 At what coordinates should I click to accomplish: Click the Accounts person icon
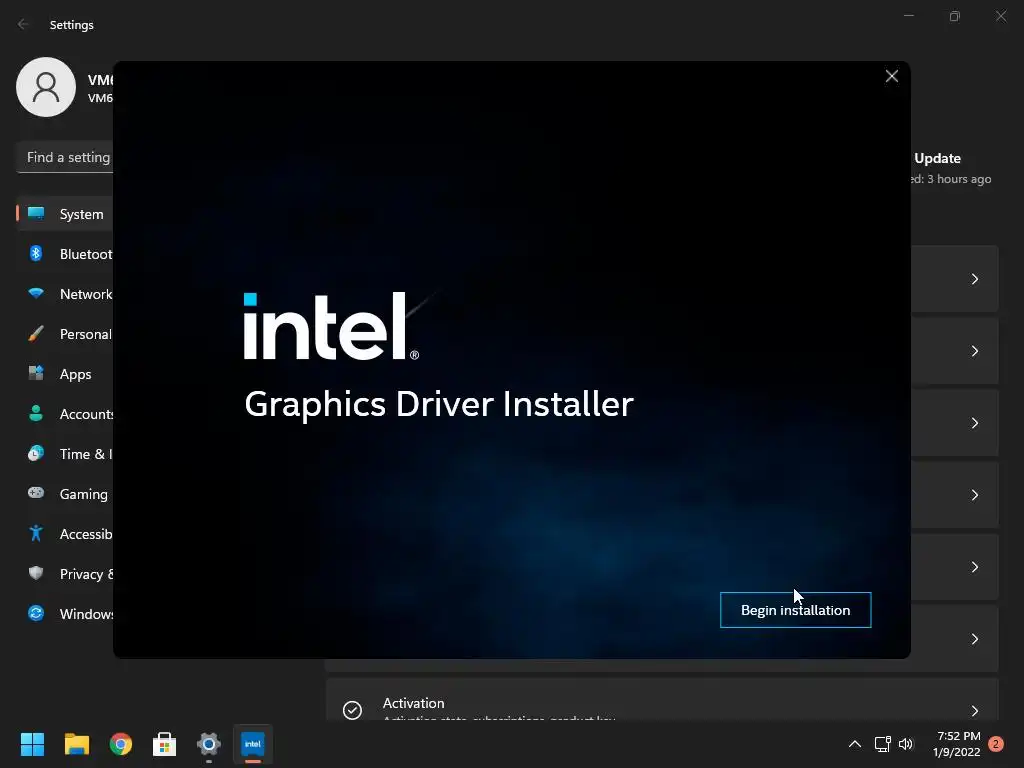click(x=36, y=413)
